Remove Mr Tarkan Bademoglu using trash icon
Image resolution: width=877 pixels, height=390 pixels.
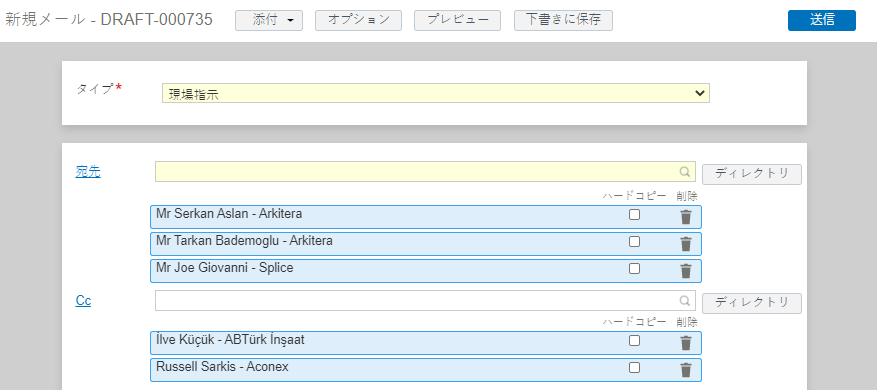point(686,244)
